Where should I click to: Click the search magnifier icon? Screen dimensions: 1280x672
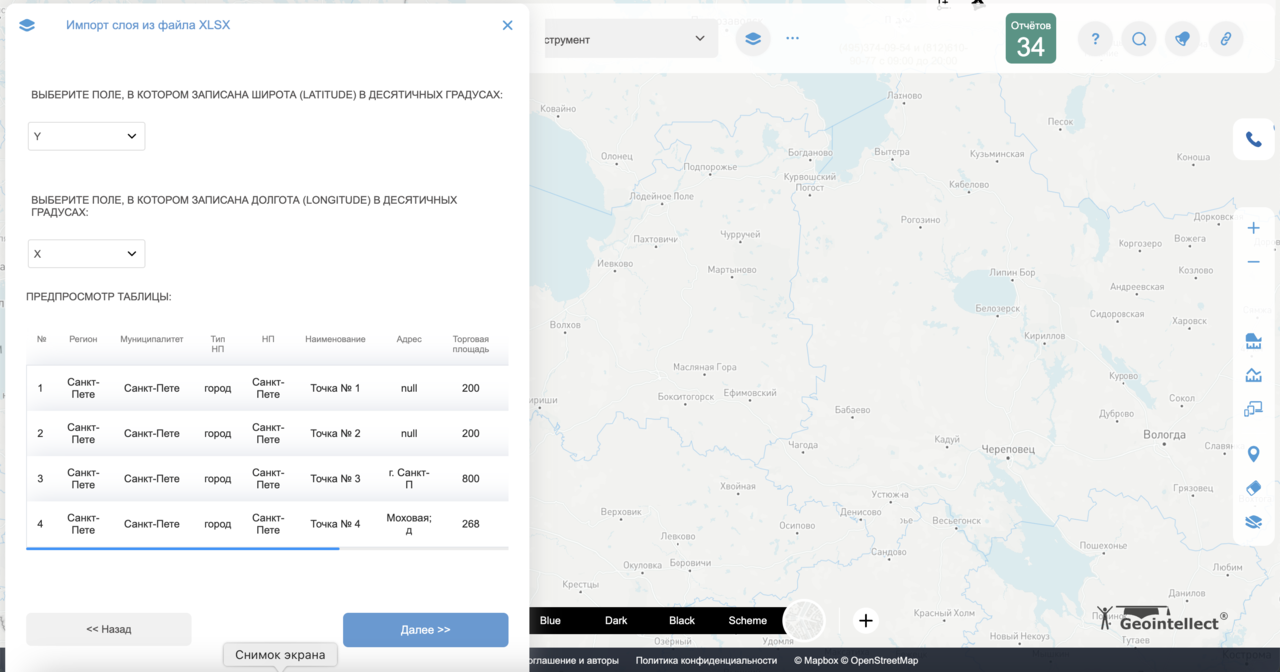point(1138,38)
